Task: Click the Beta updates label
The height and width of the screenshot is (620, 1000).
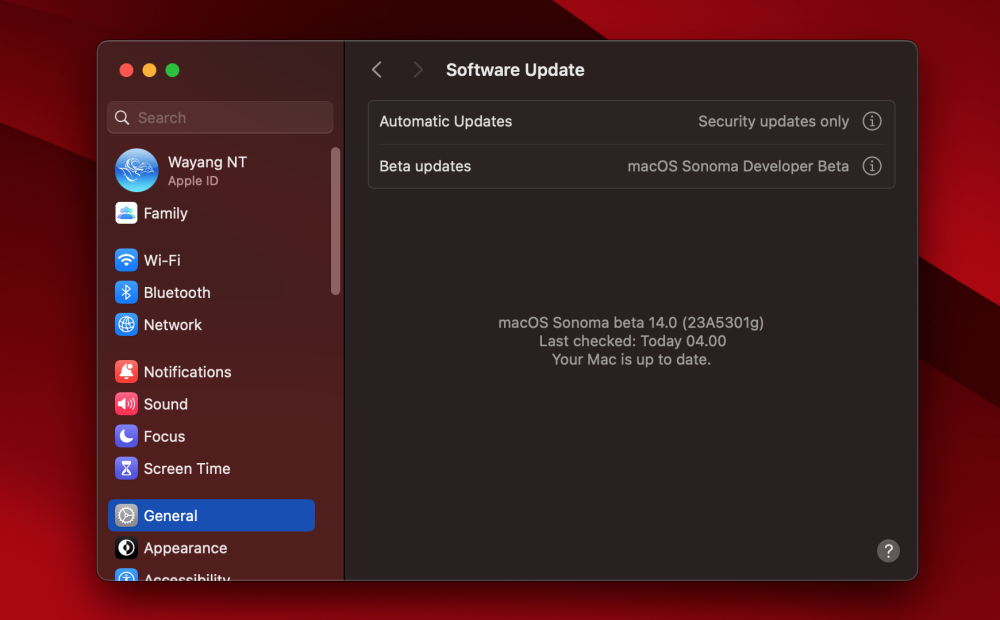Action: click(425, 166)
